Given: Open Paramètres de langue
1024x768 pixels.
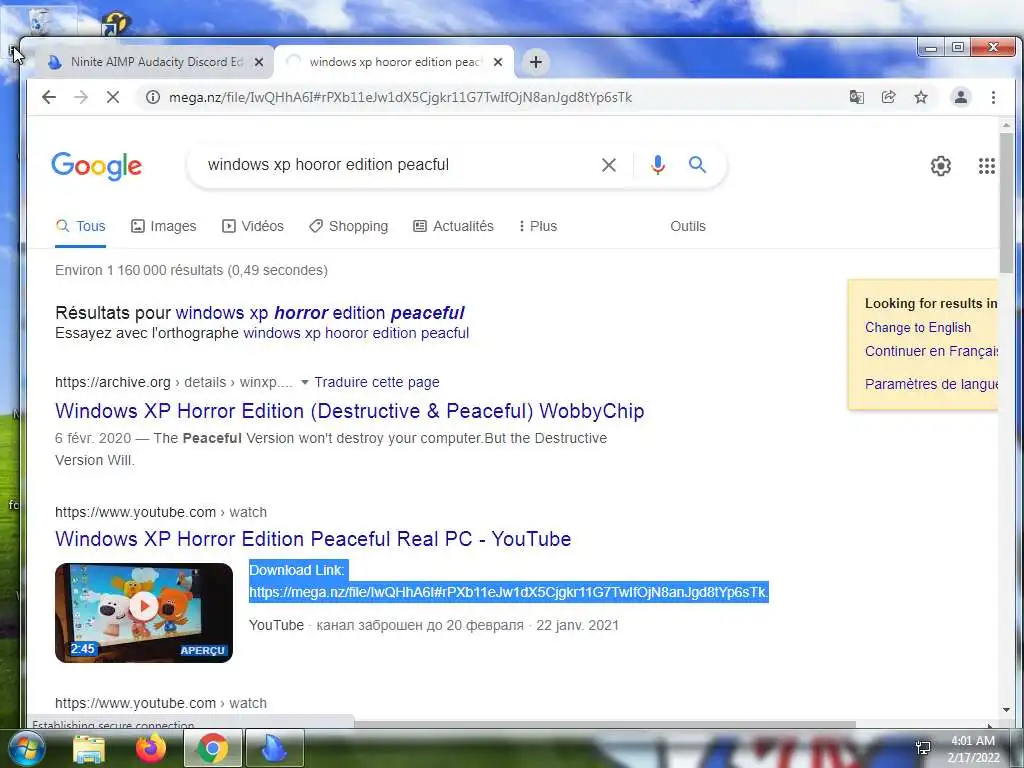Looking at the screenshot, I should tap(931, 384).
